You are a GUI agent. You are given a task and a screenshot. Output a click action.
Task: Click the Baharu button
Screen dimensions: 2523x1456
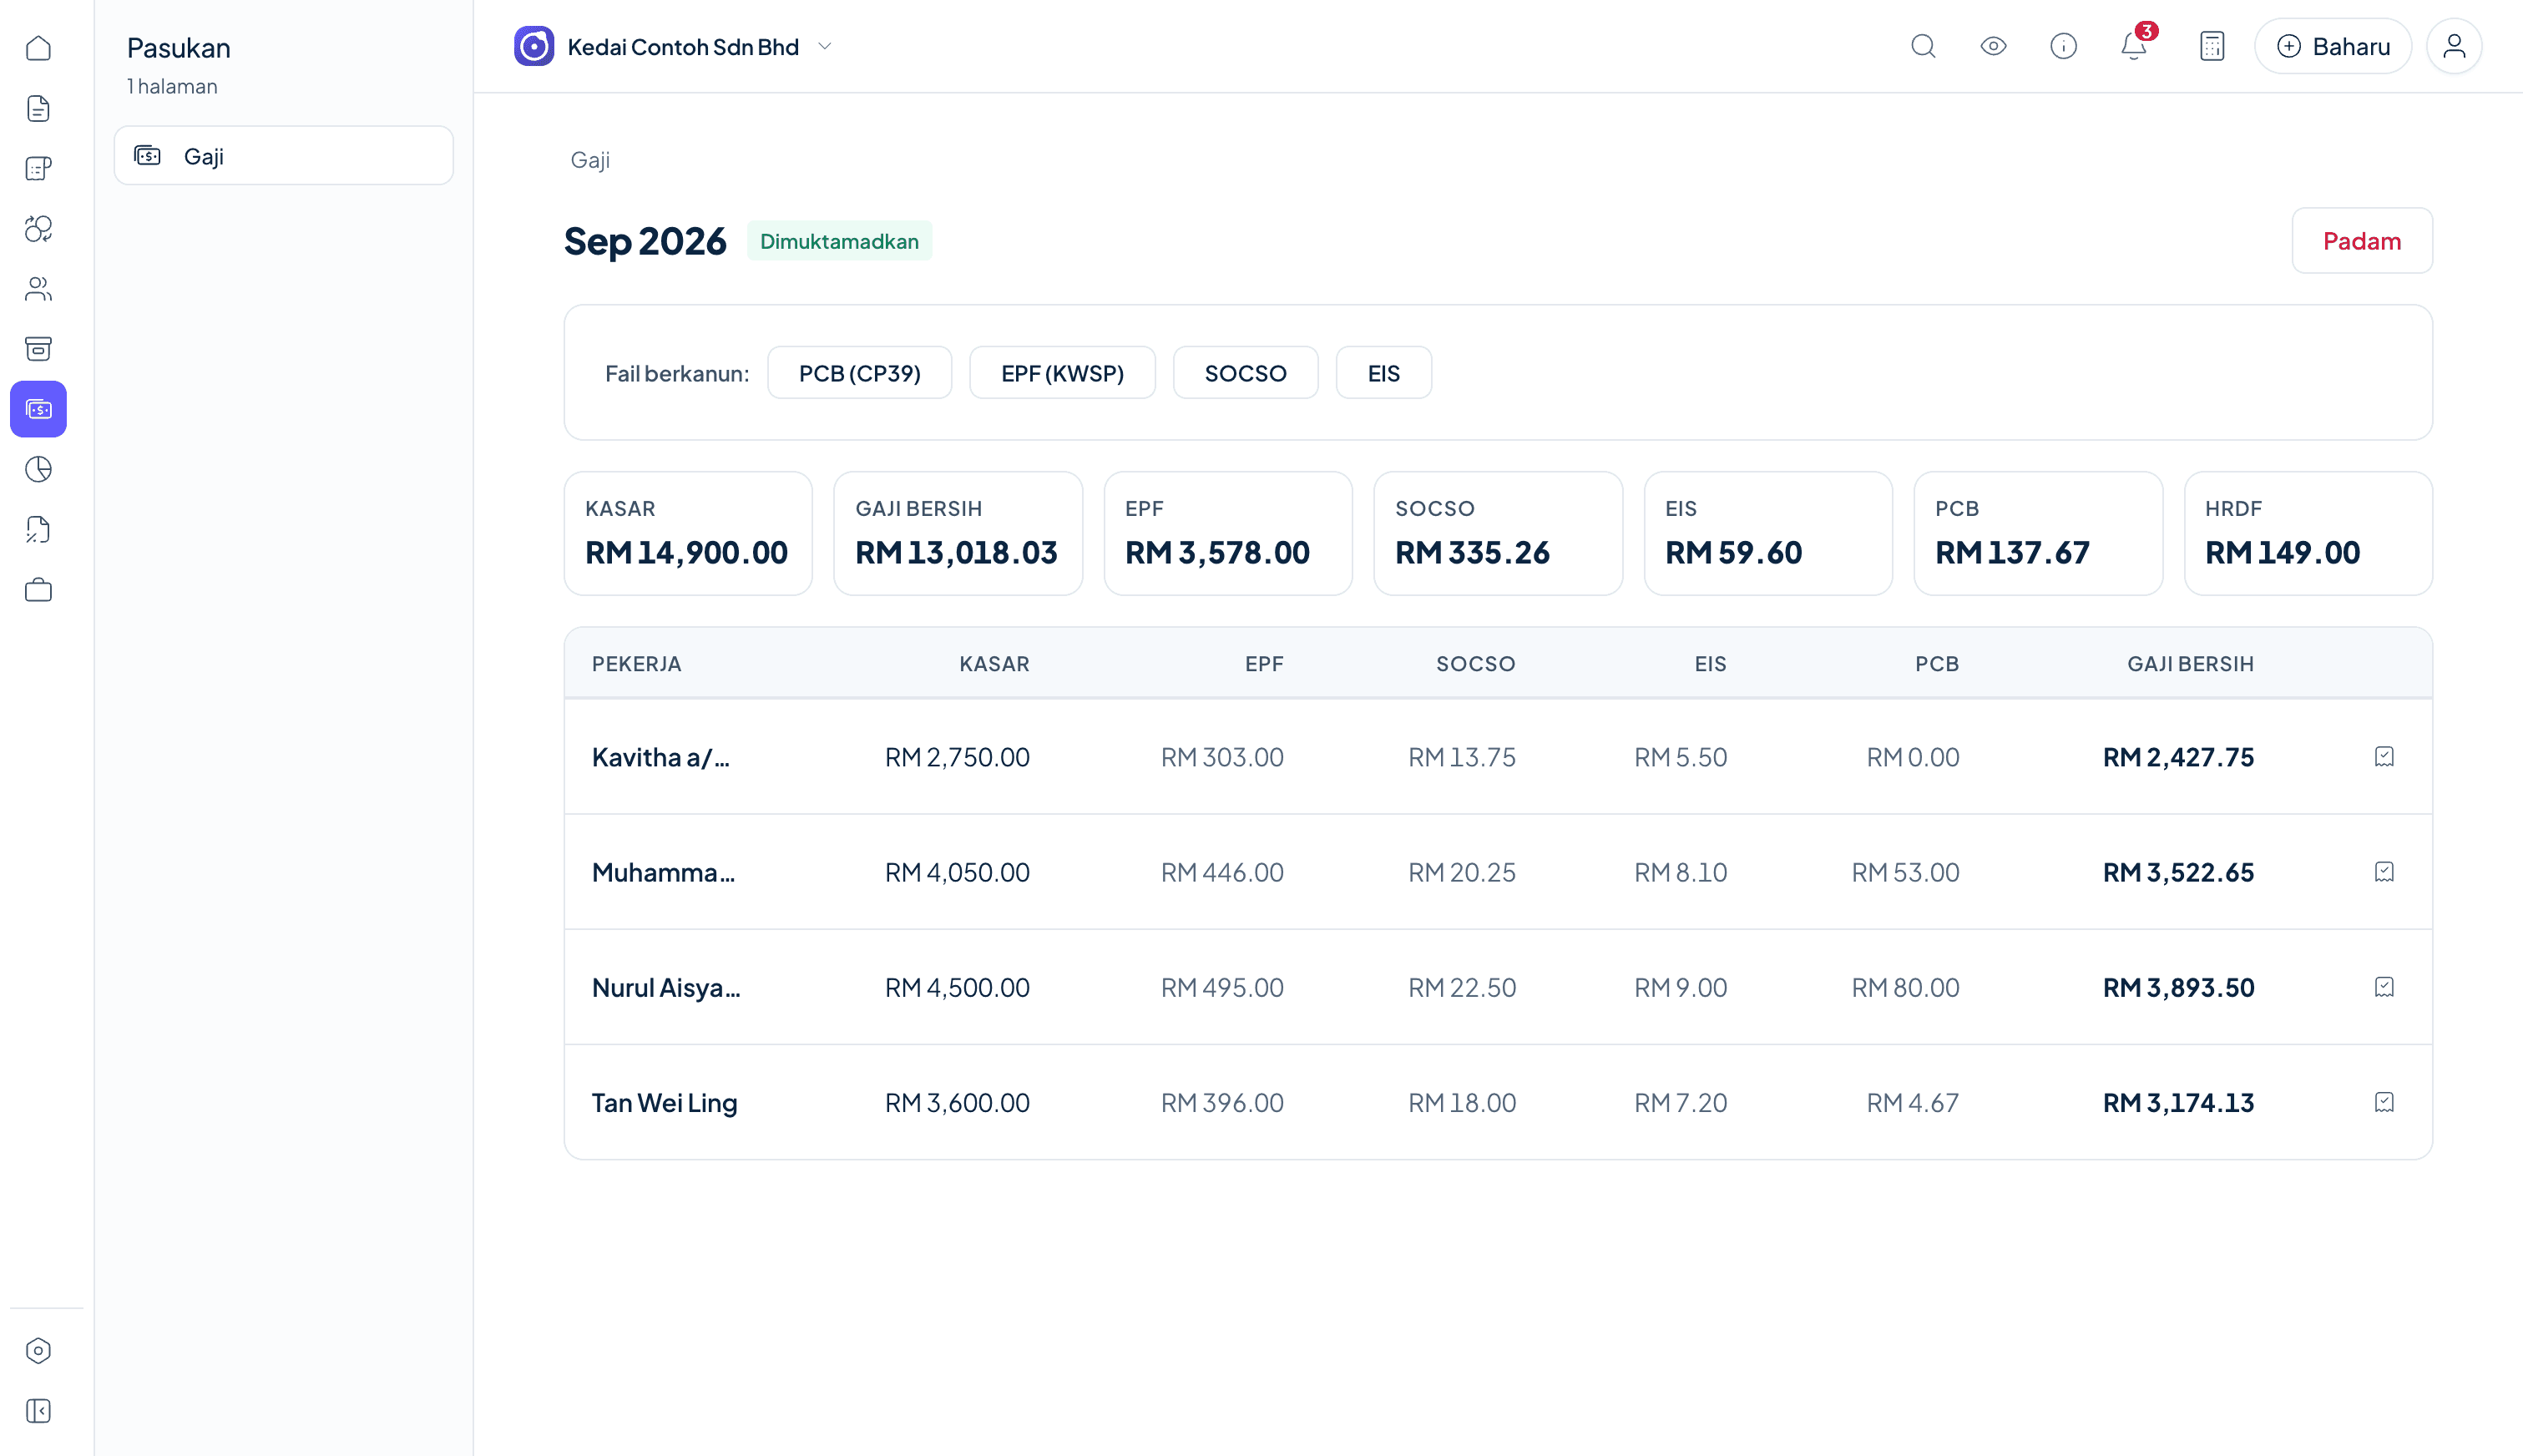coord(2333,46)
